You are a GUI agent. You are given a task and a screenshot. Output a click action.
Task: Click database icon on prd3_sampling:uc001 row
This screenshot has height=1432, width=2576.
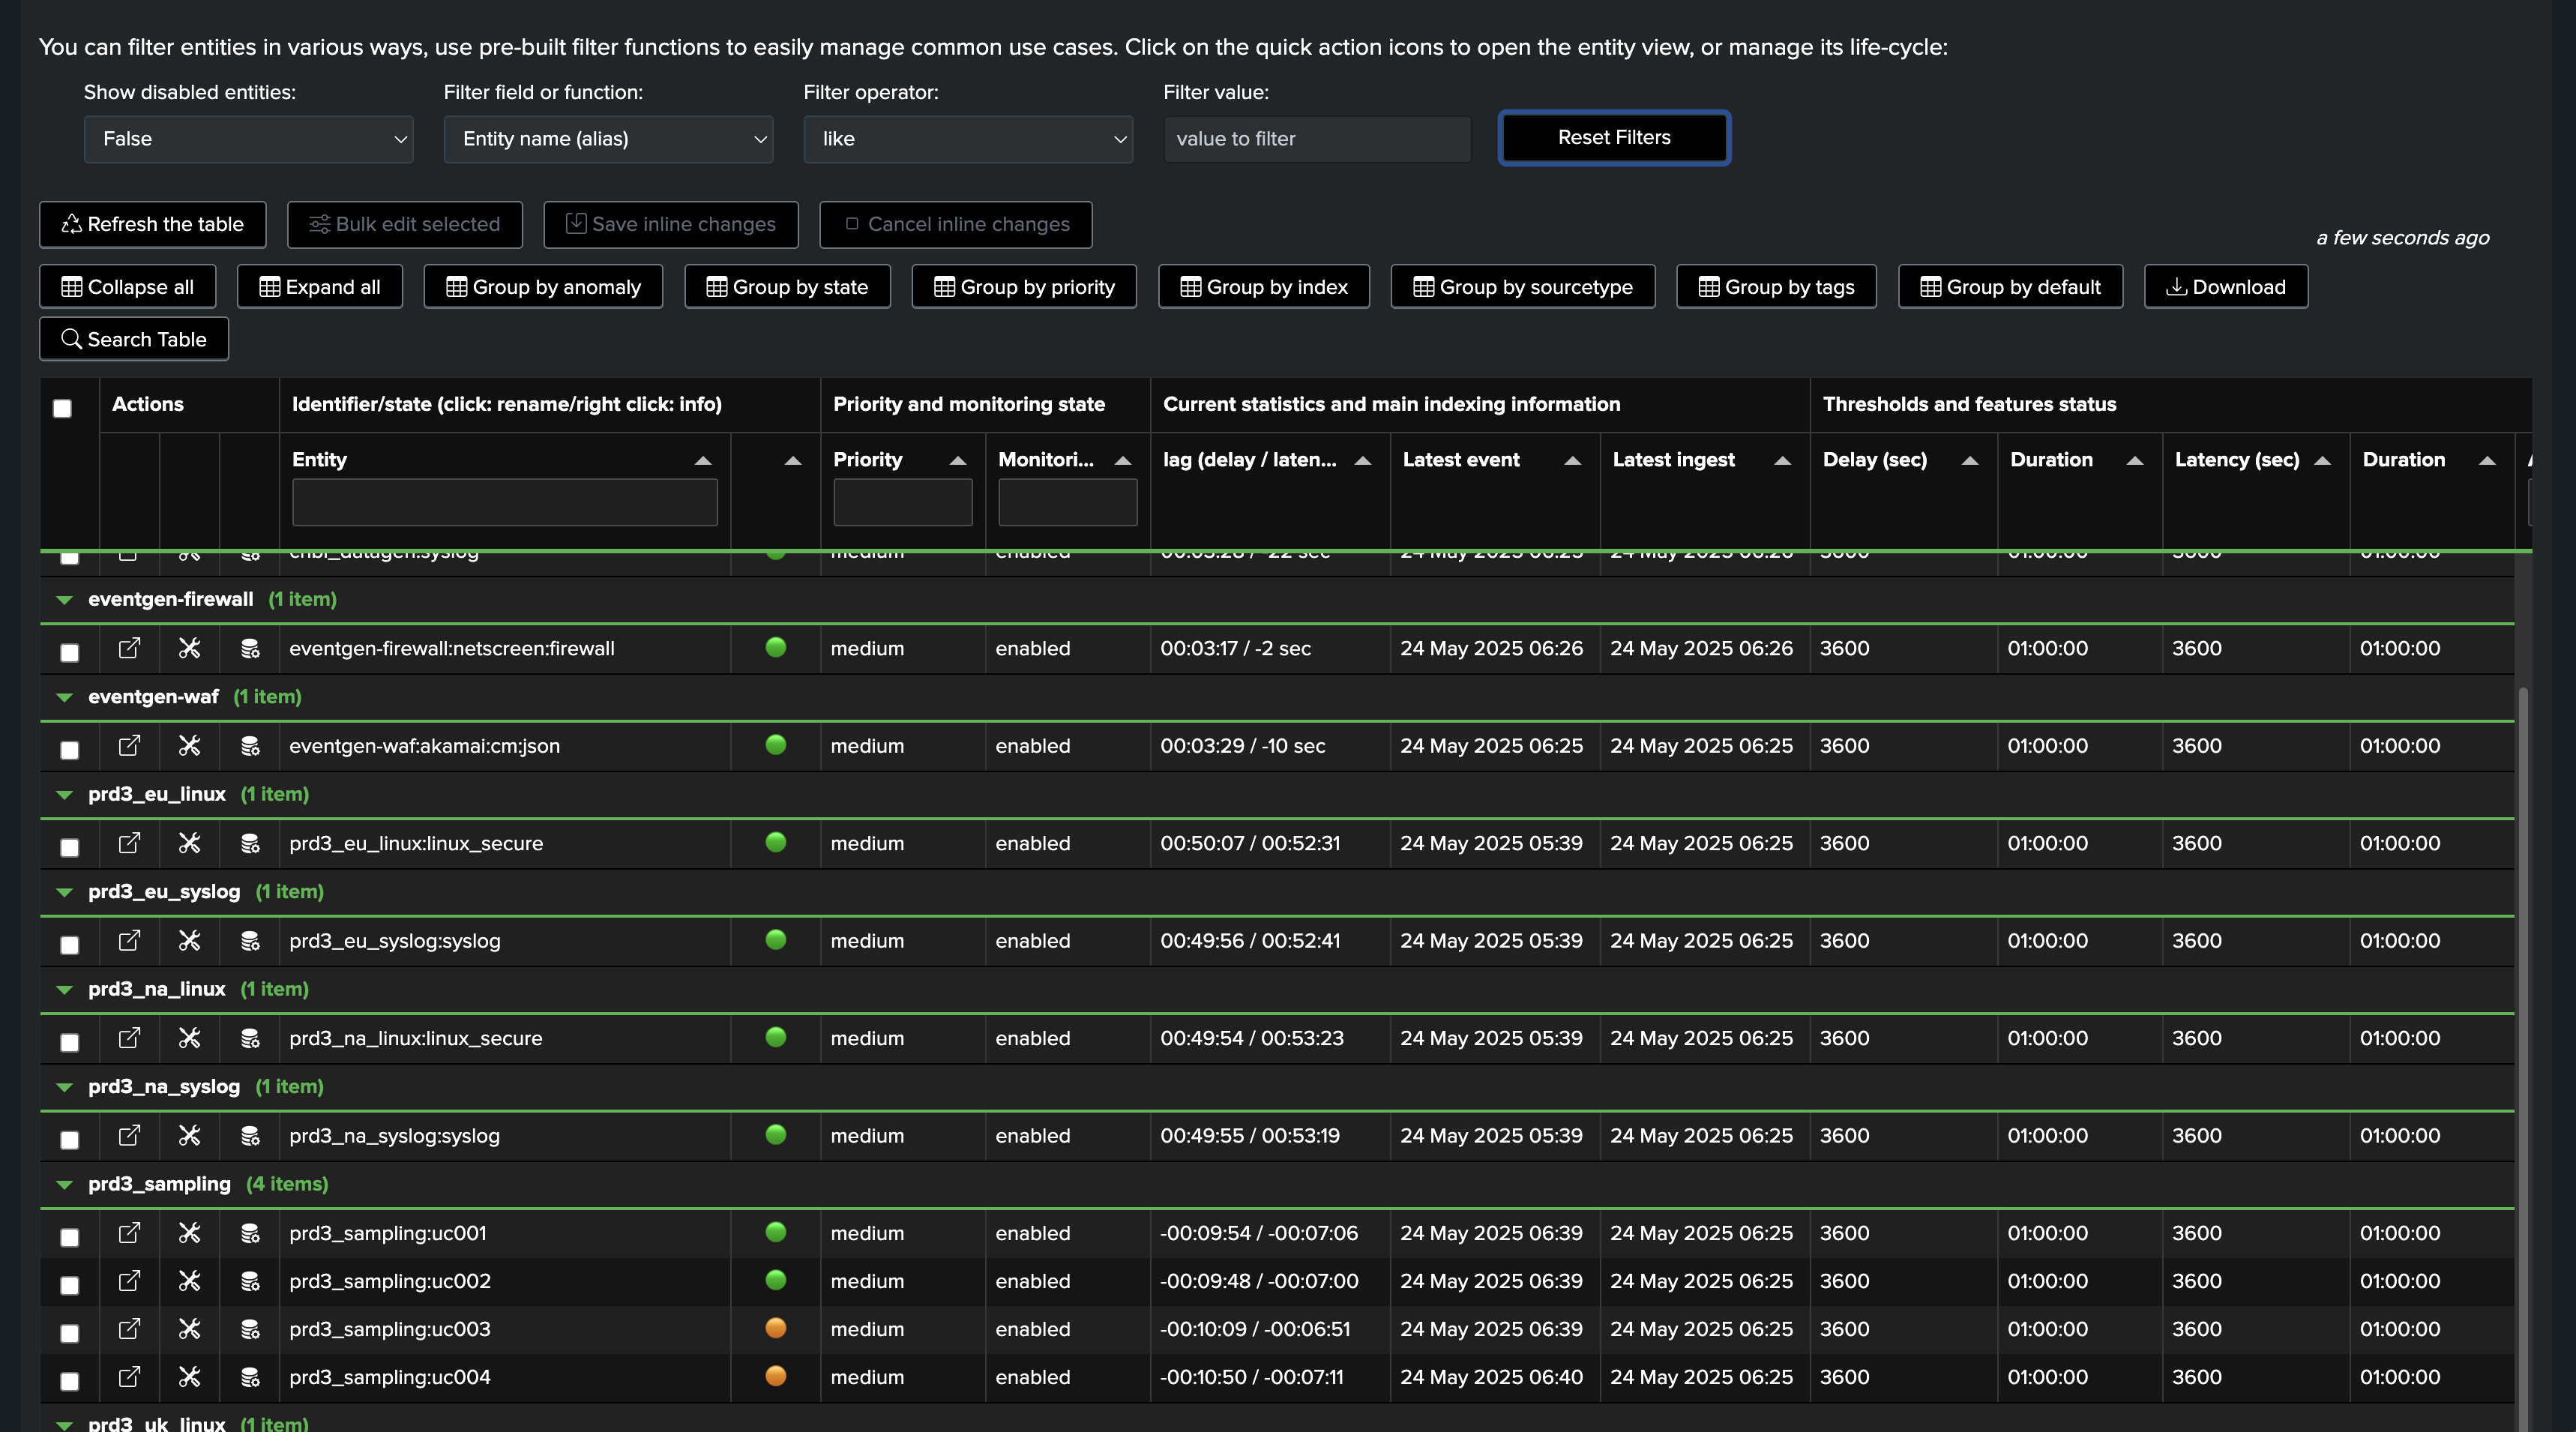point(250,1233)
